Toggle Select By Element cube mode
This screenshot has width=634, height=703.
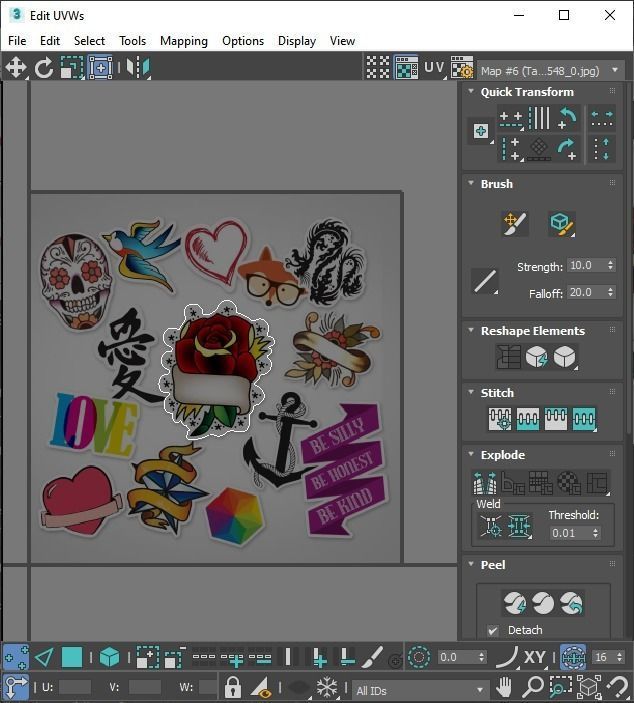(109, 657)
